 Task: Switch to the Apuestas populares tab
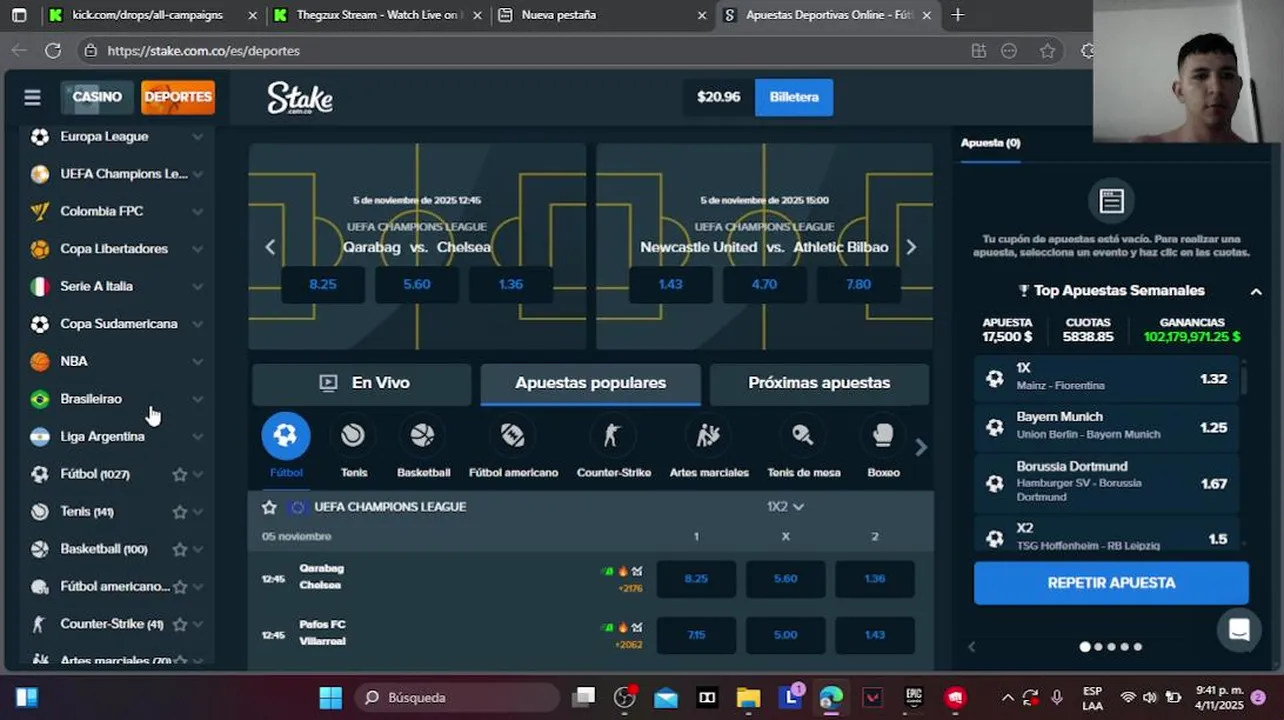(x=590, y=383)
